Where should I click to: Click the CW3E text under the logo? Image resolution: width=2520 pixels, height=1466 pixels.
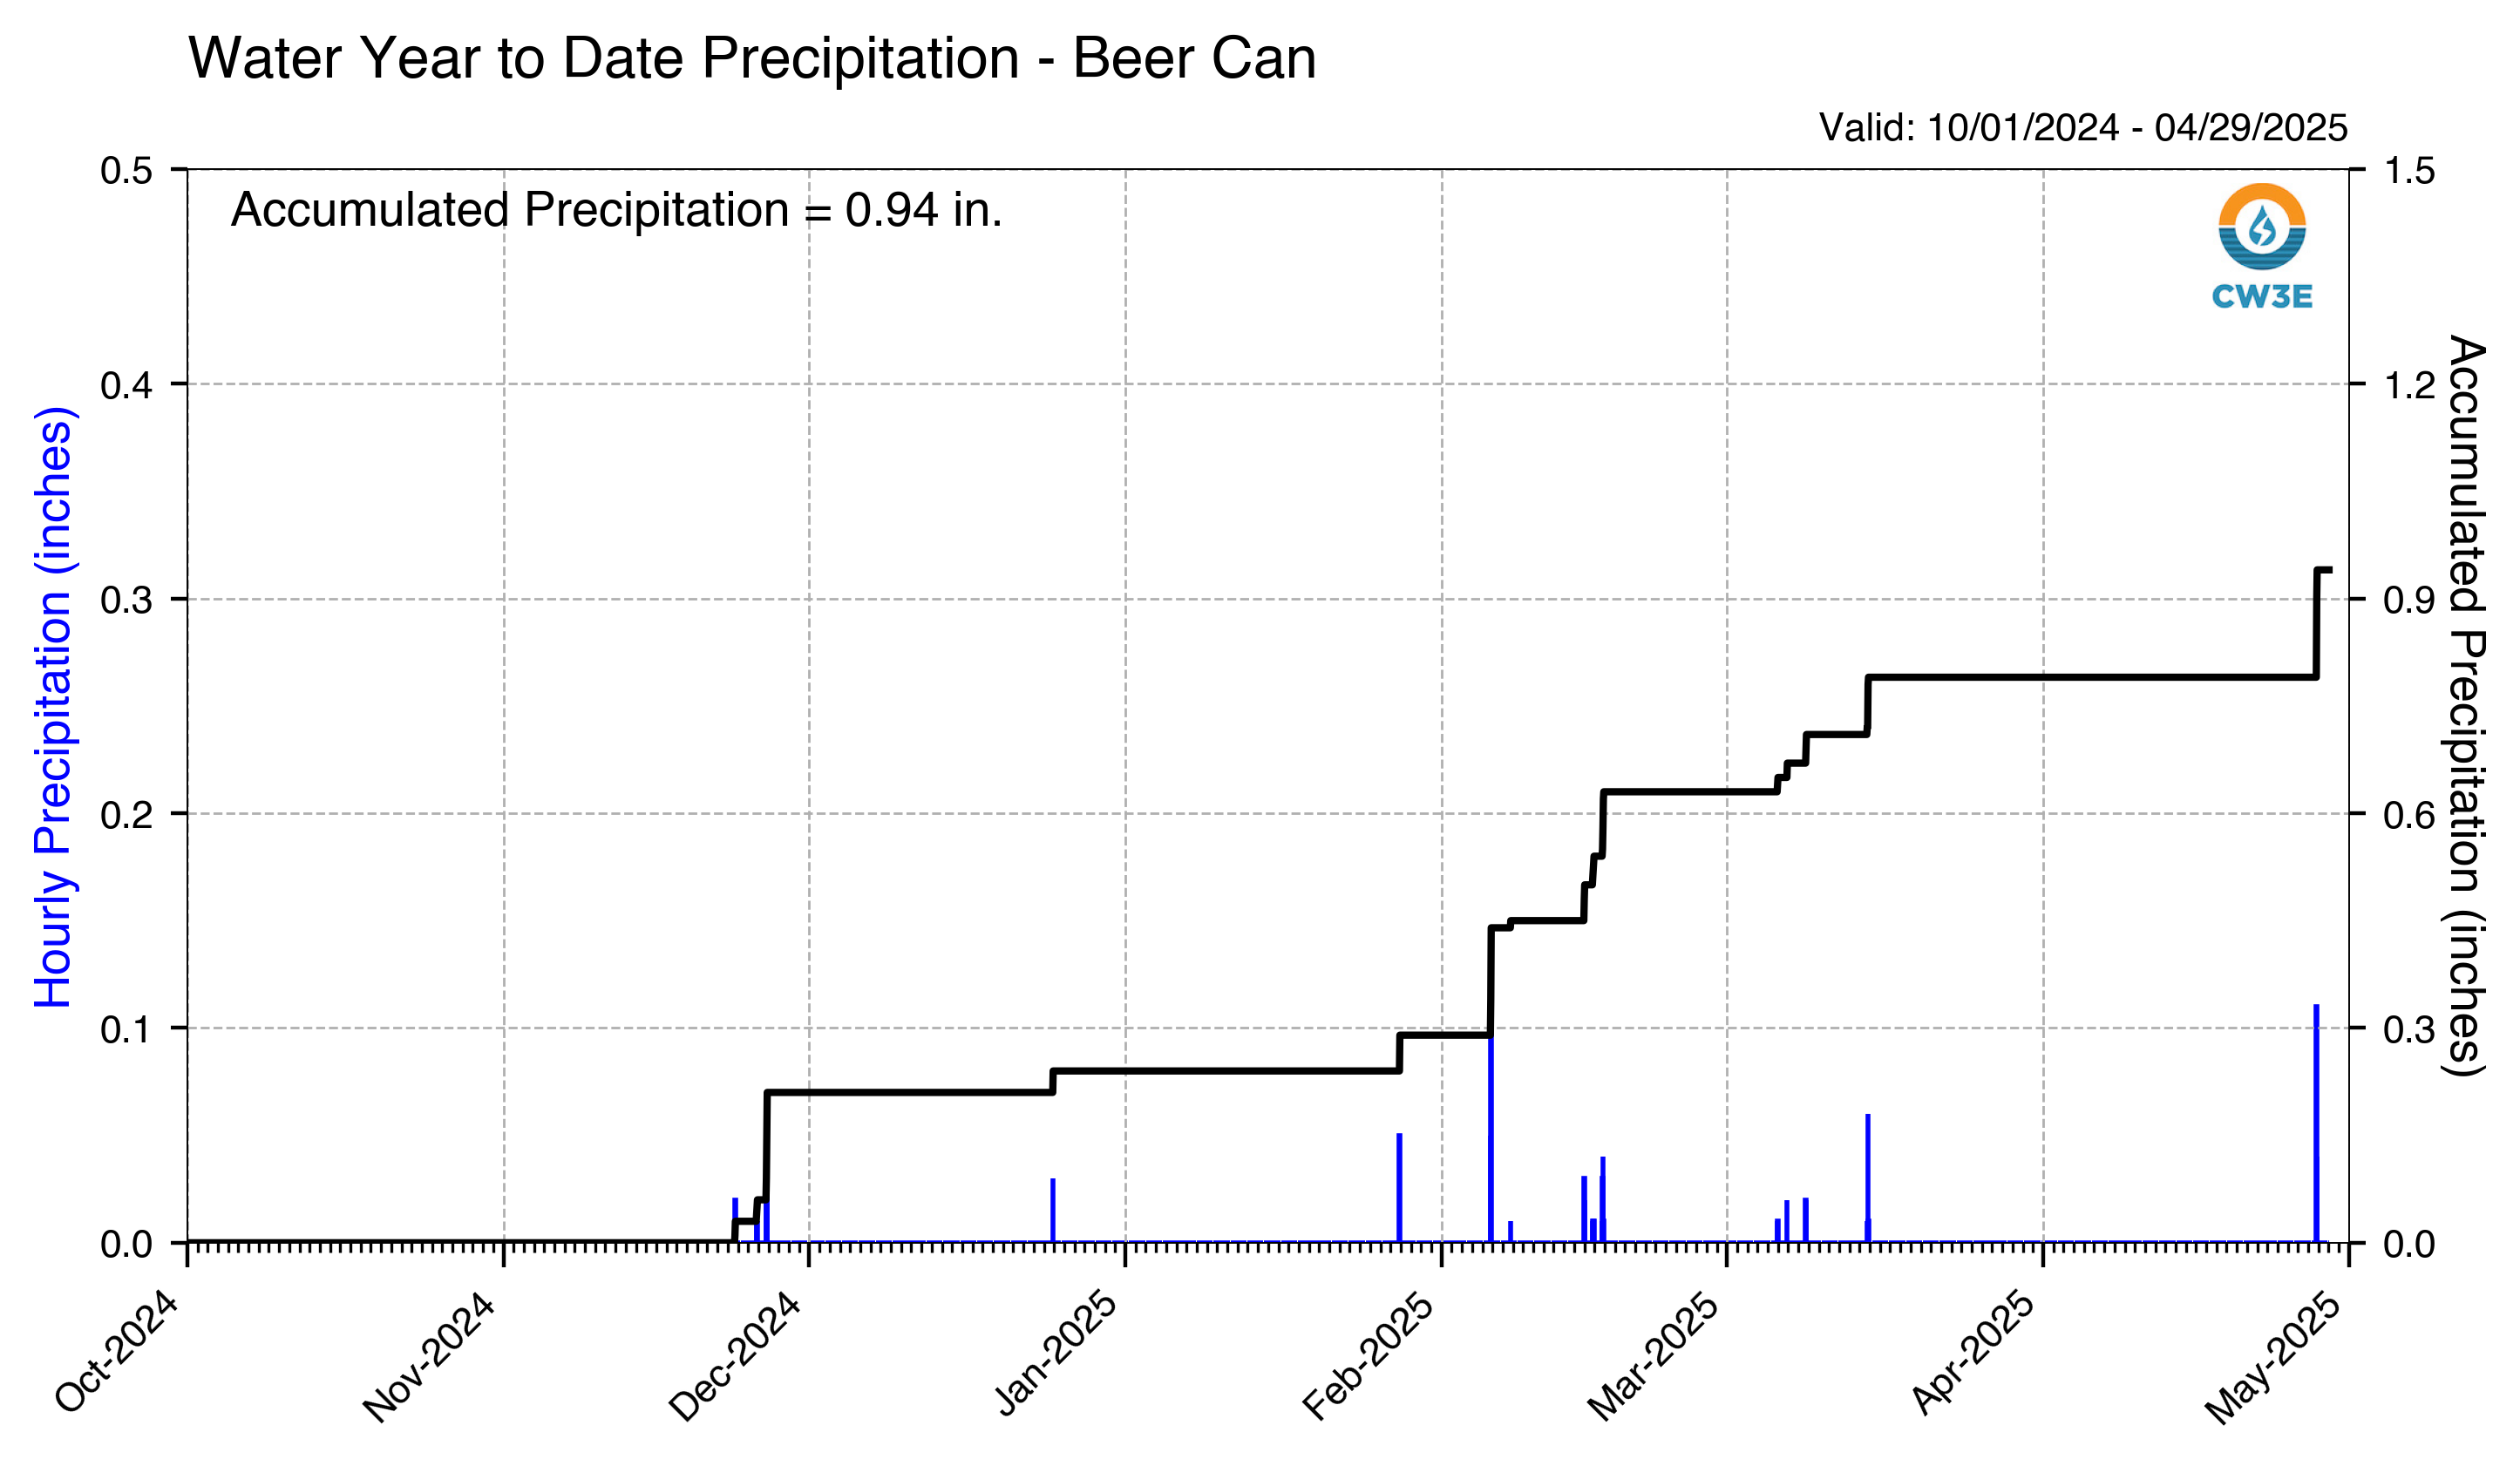pyautogui.click(x=2262, y=296)
